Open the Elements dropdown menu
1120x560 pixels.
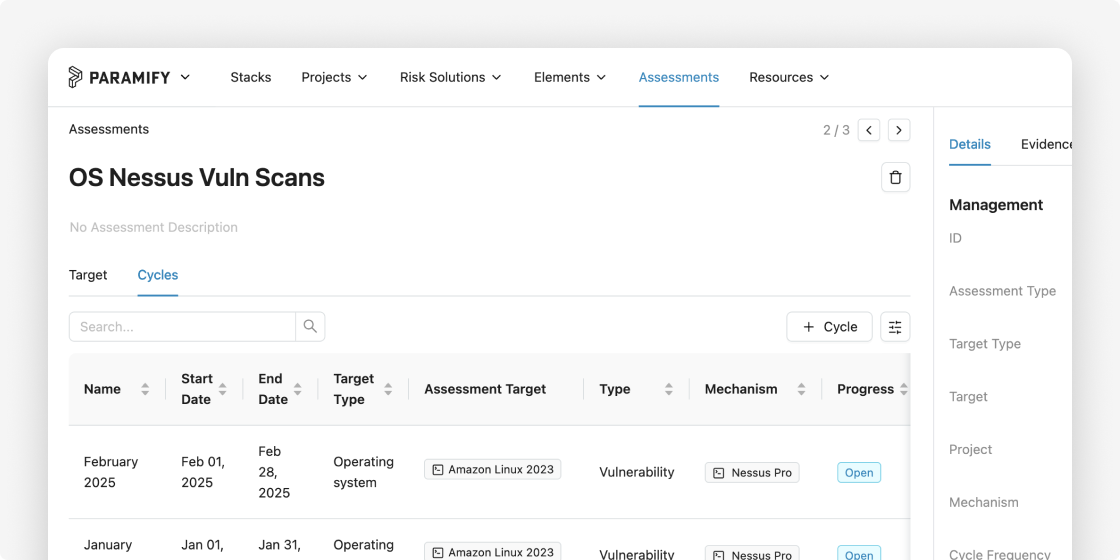(x=570, y=77)
